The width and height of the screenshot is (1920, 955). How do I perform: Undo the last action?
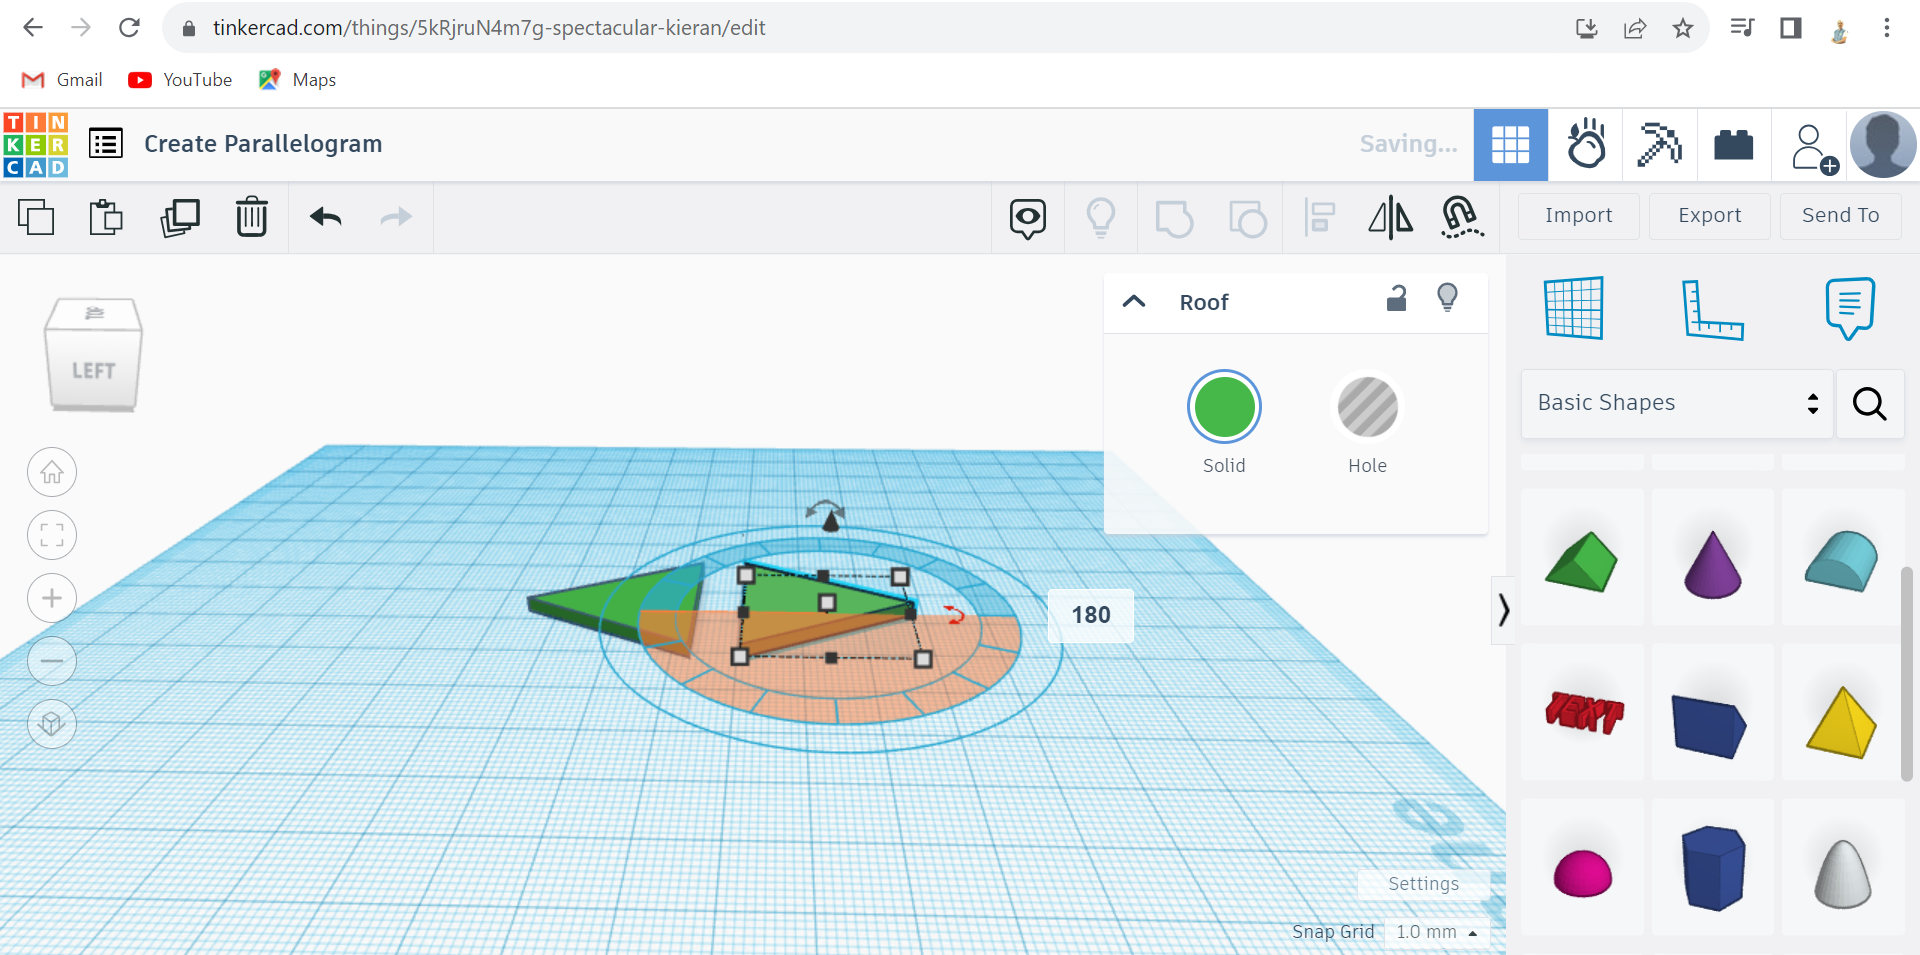point(325,217)
